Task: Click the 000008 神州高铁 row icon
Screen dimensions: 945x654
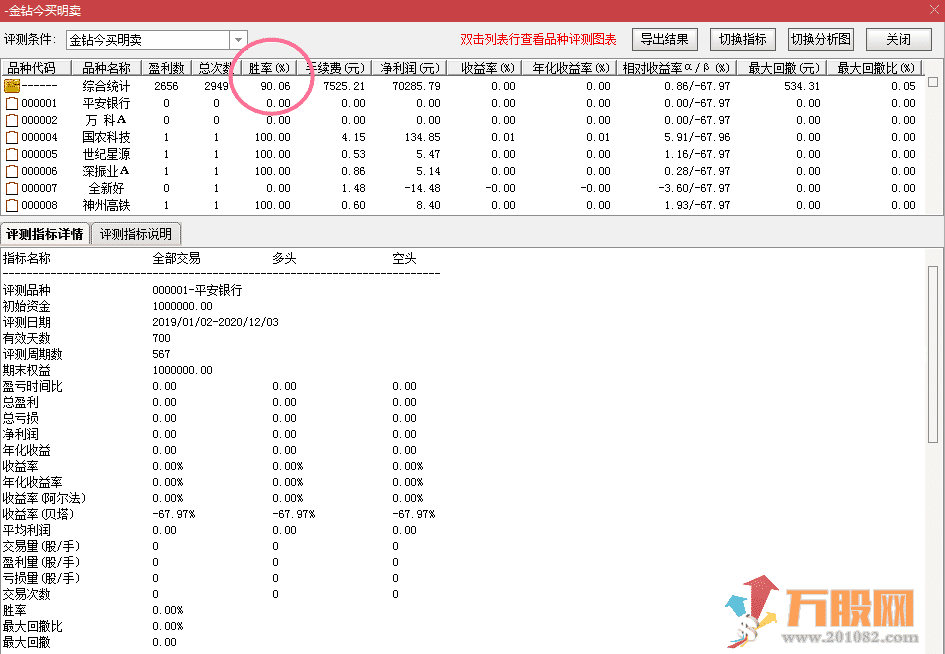Action: (11, 205)
